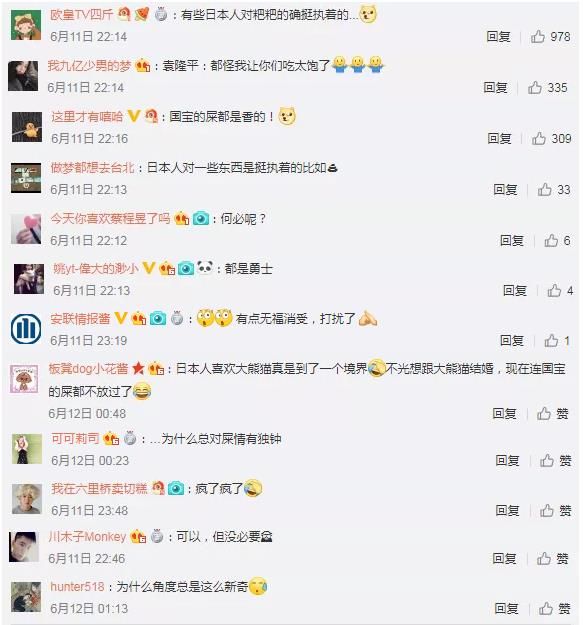This screenshot has width=583, height=625.
Task: Click the red star badge of 板凳dog小花酱
Action: [138, 368]
